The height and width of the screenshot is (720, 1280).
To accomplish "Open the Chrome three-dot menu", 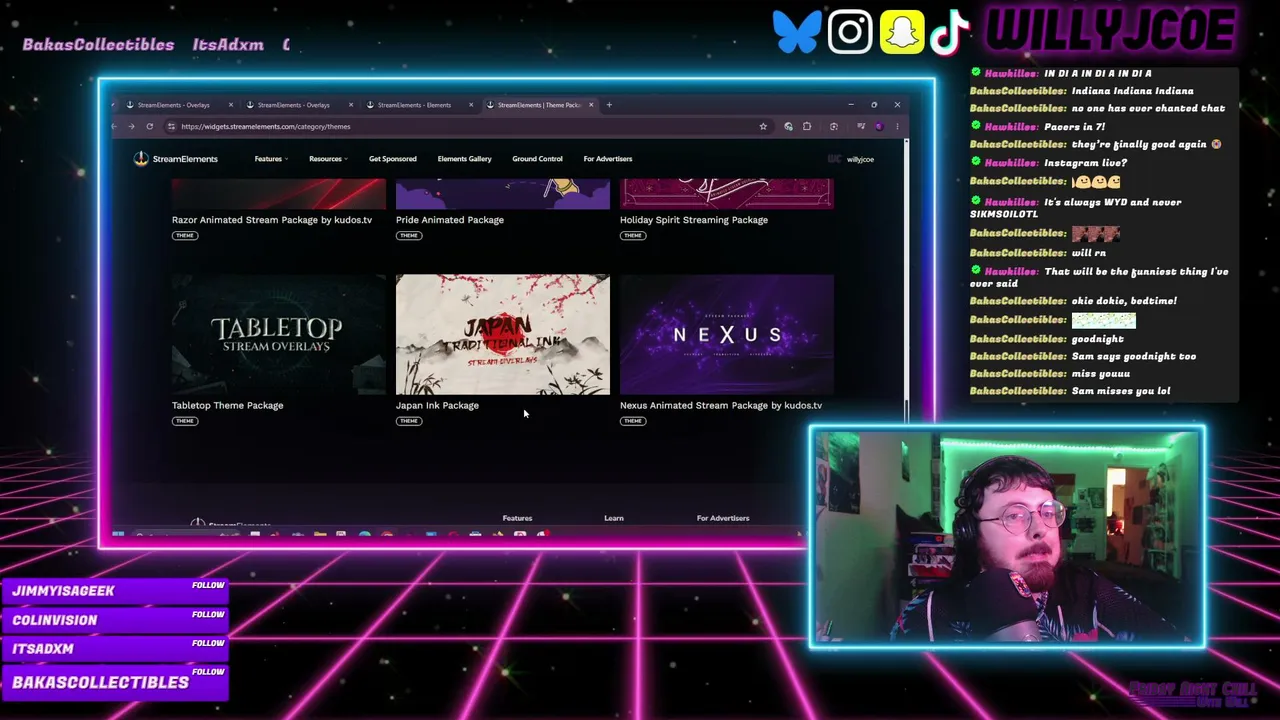I will tap(897, 126).
